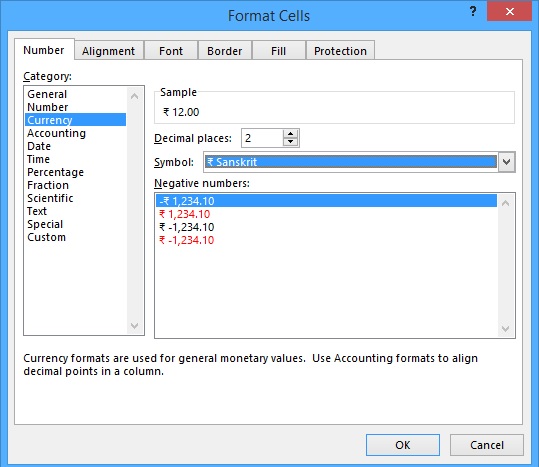Click Category list scroll down arrow
This screenshot has height=467, width=539.
[x=134, y=325]
